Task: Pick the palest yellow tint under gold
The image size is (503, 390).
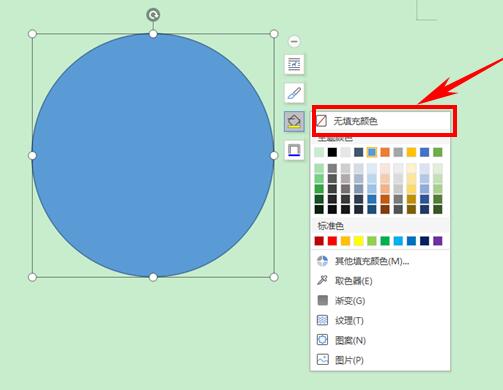Action: coord(411,168)
